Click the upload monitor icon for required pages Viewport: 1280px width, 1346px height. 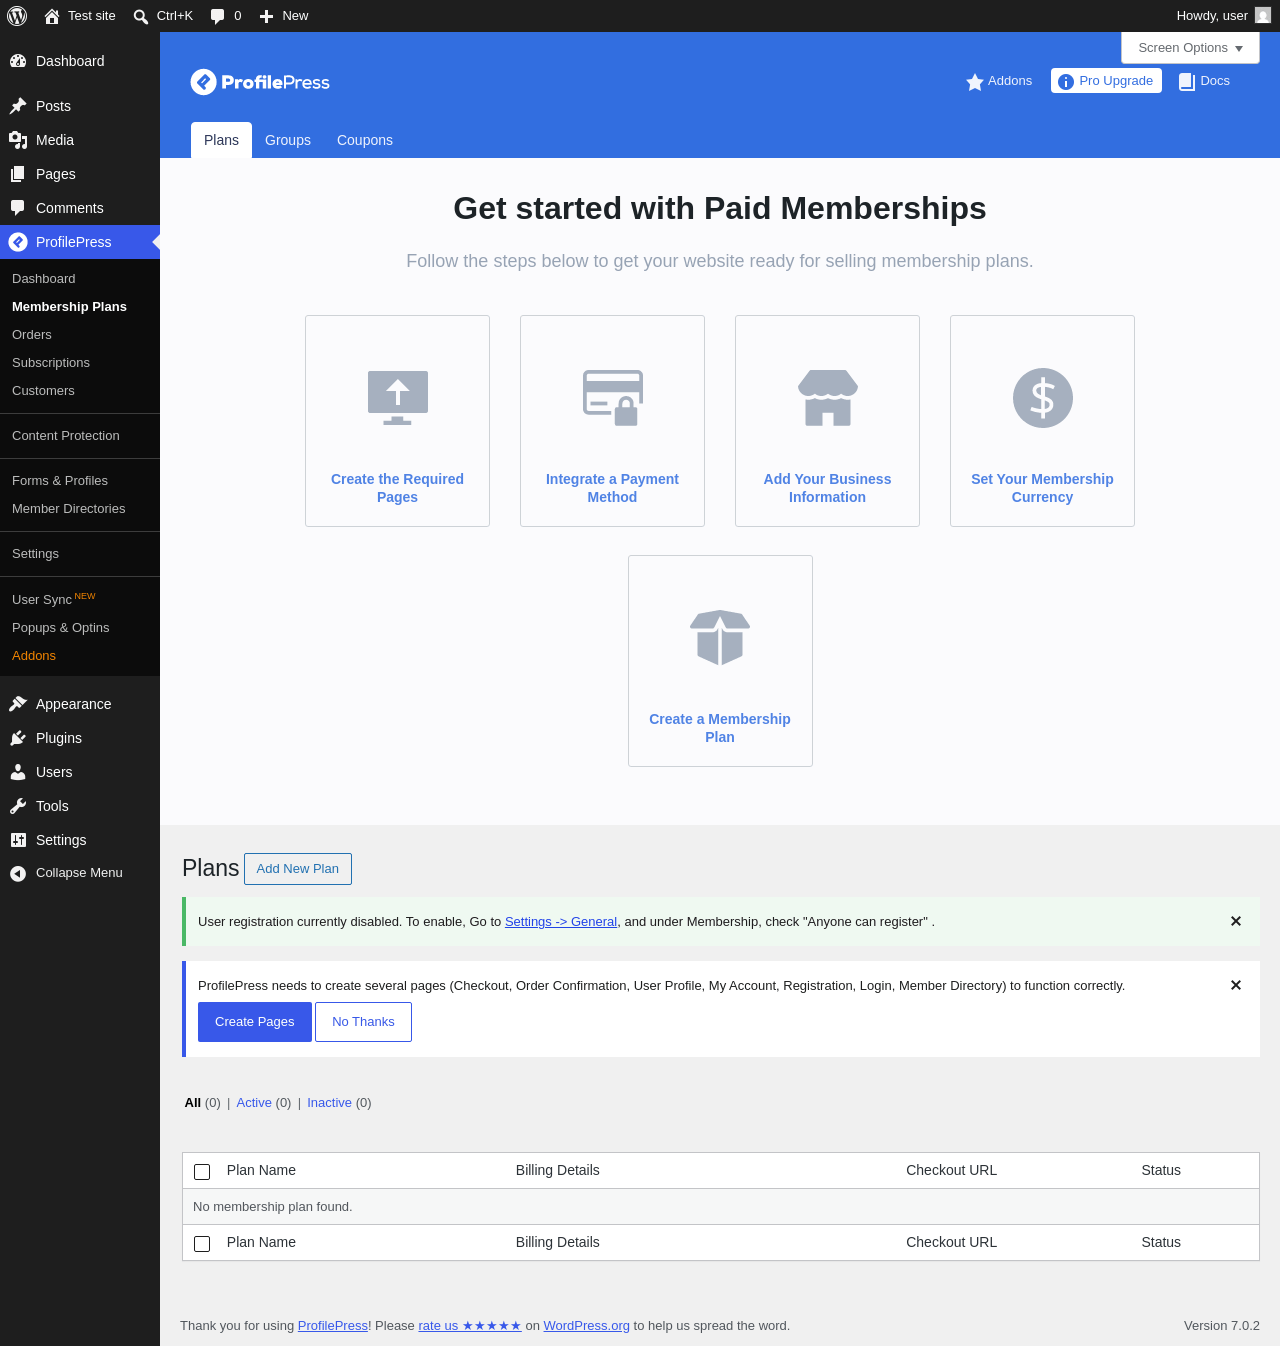398,398
